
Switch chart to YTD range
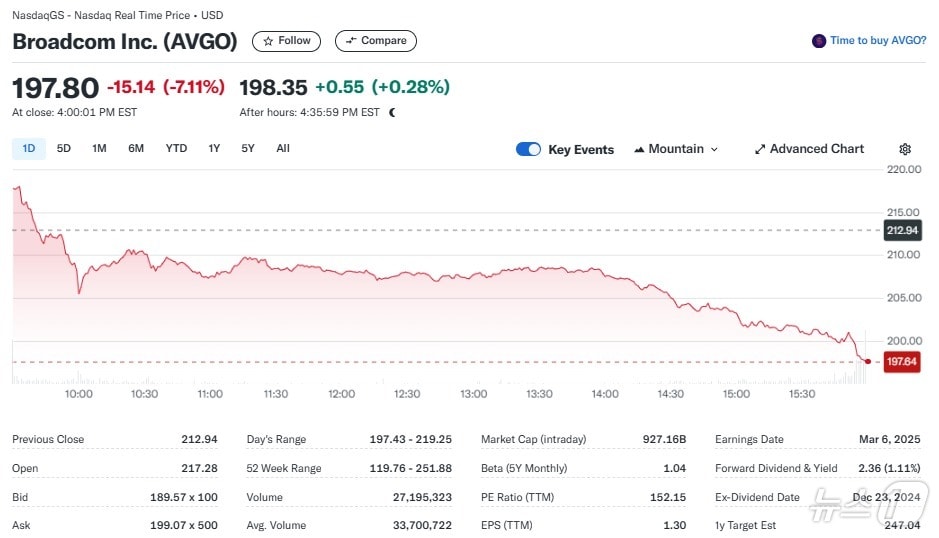click(x=176, y=148)
